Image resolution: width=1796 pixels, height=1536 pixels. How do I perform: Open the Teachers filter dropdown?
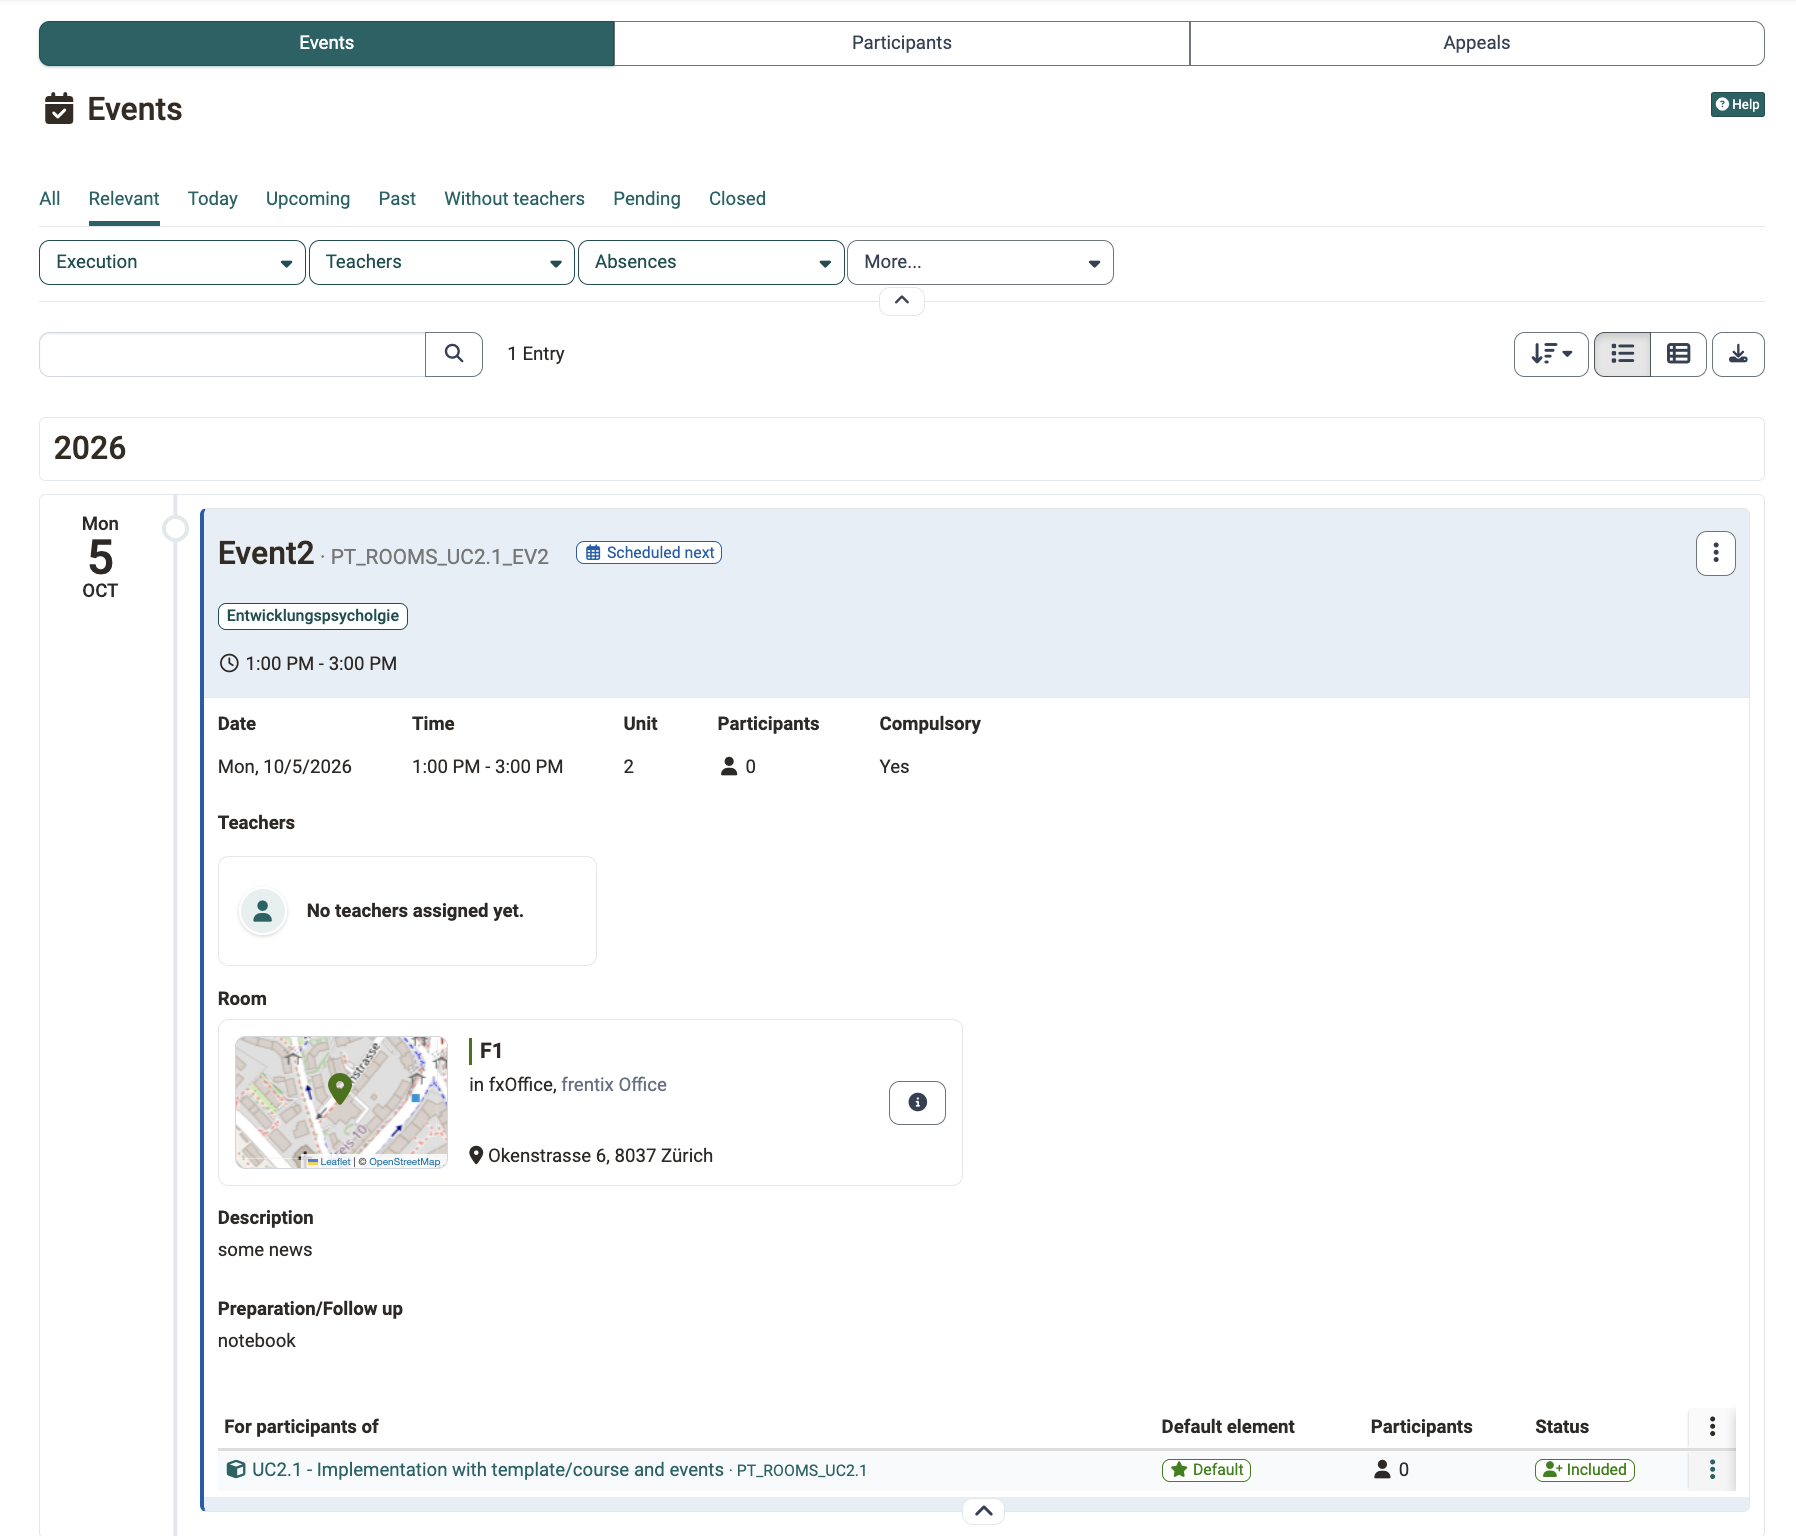point(442,262)
